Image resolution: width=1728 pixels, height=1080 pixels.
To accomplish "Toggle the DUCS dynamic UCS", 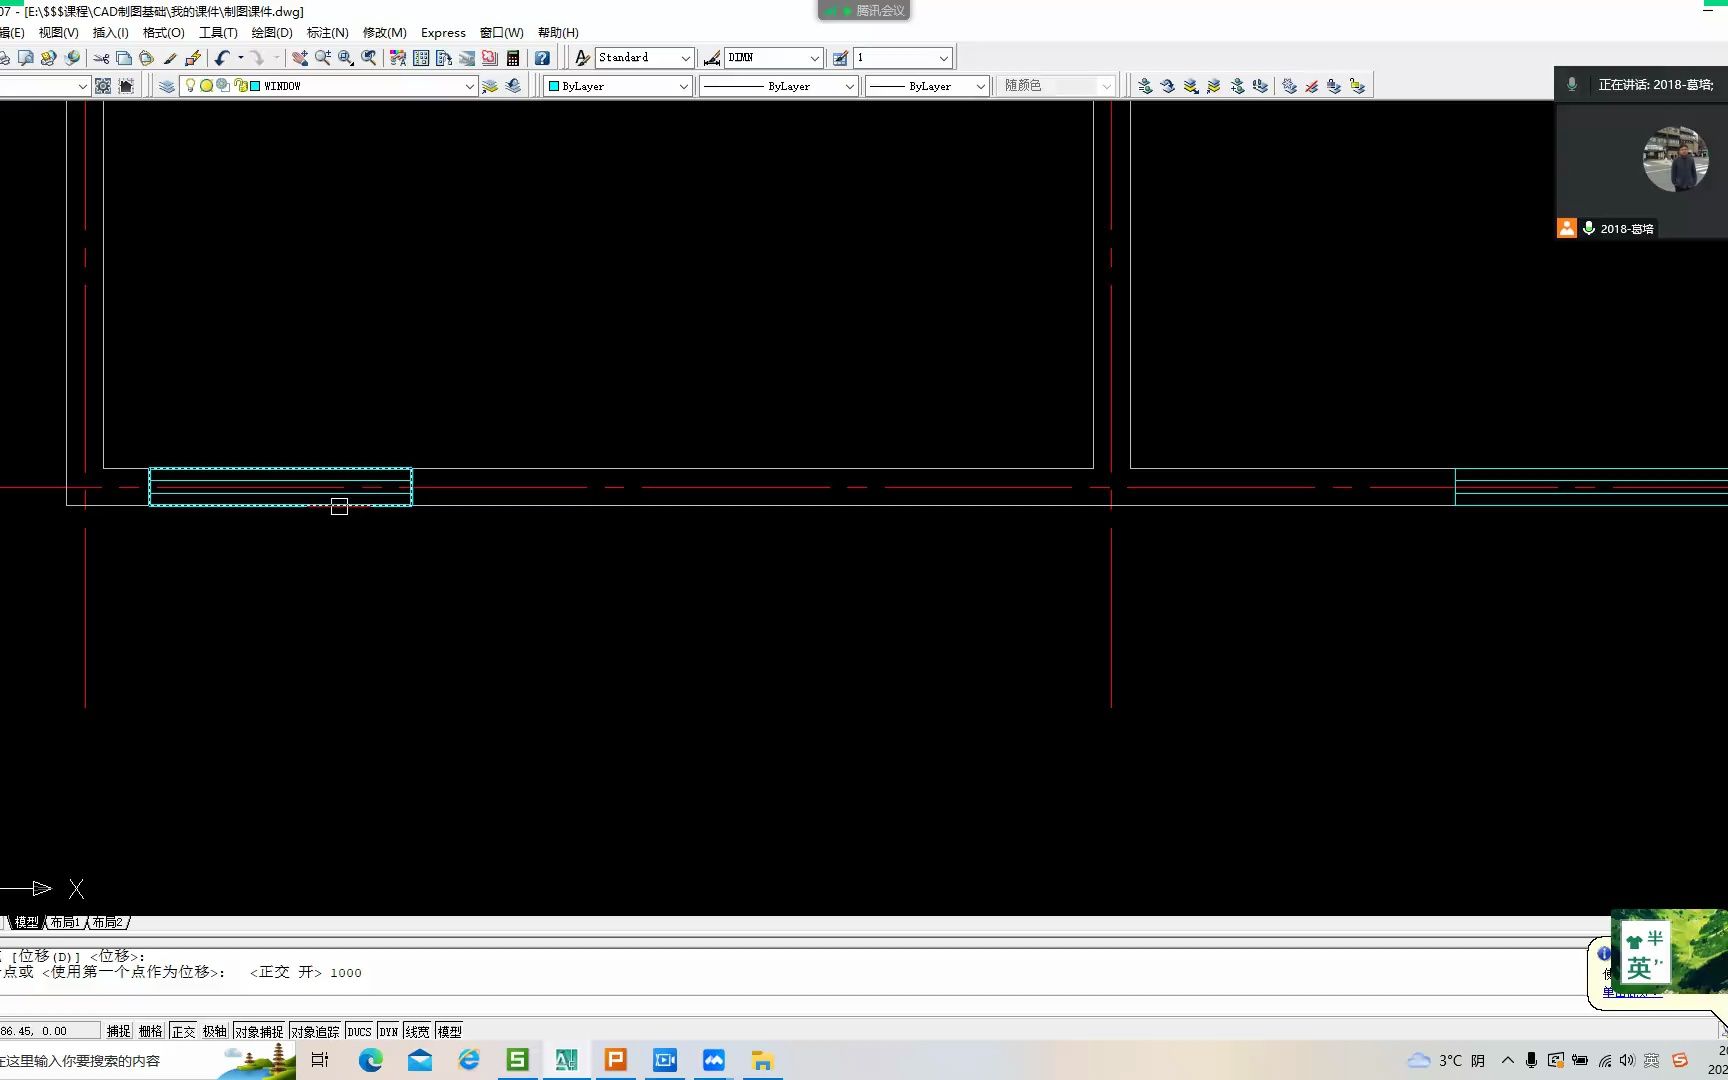I will pyautogui.click(x=360, y=1031).
